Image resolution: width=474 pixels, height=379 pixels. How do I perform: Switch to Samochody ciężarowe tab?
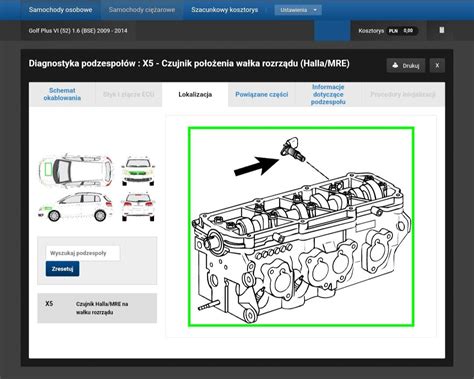tap(142, 10)
